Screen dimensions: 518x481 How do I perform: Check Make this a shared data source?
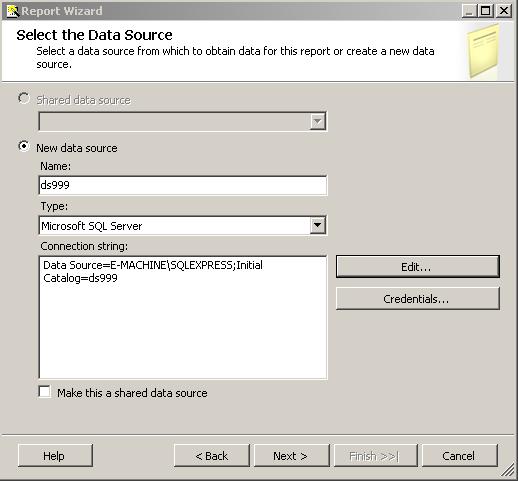tap(44, 392)
